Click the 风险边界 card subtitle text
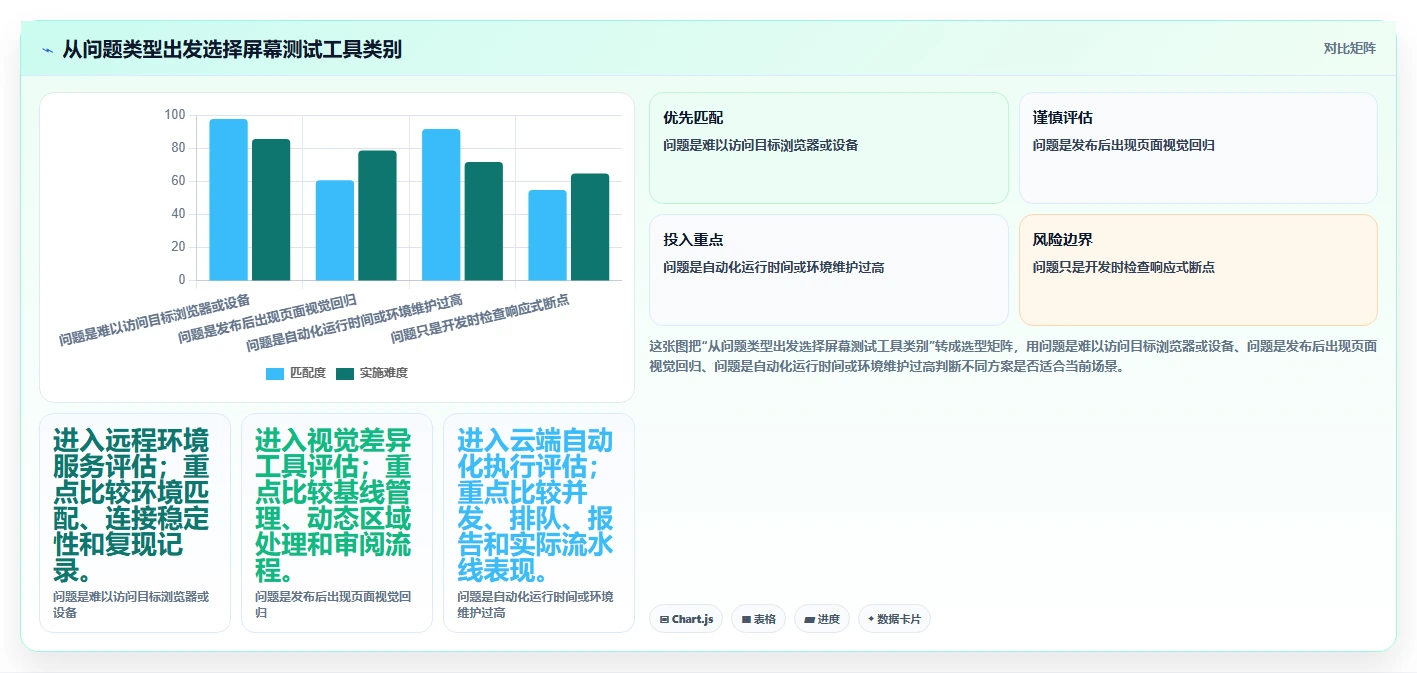The width and height of the screenshot is (1417, 673). click(x=1124, y=268)
